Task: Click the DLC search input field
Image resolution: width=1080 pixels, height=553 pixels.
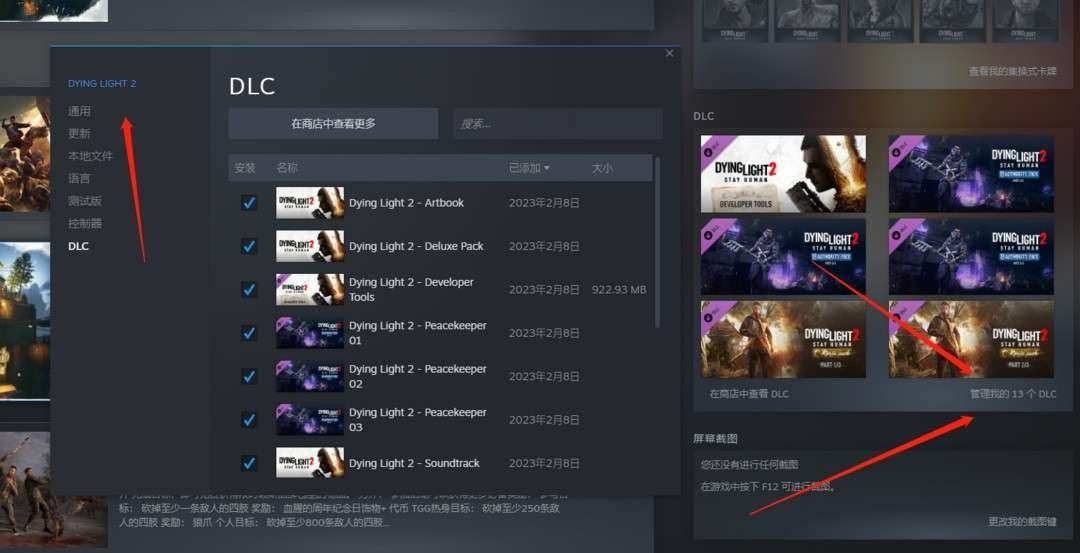Action: pos(557,124)
